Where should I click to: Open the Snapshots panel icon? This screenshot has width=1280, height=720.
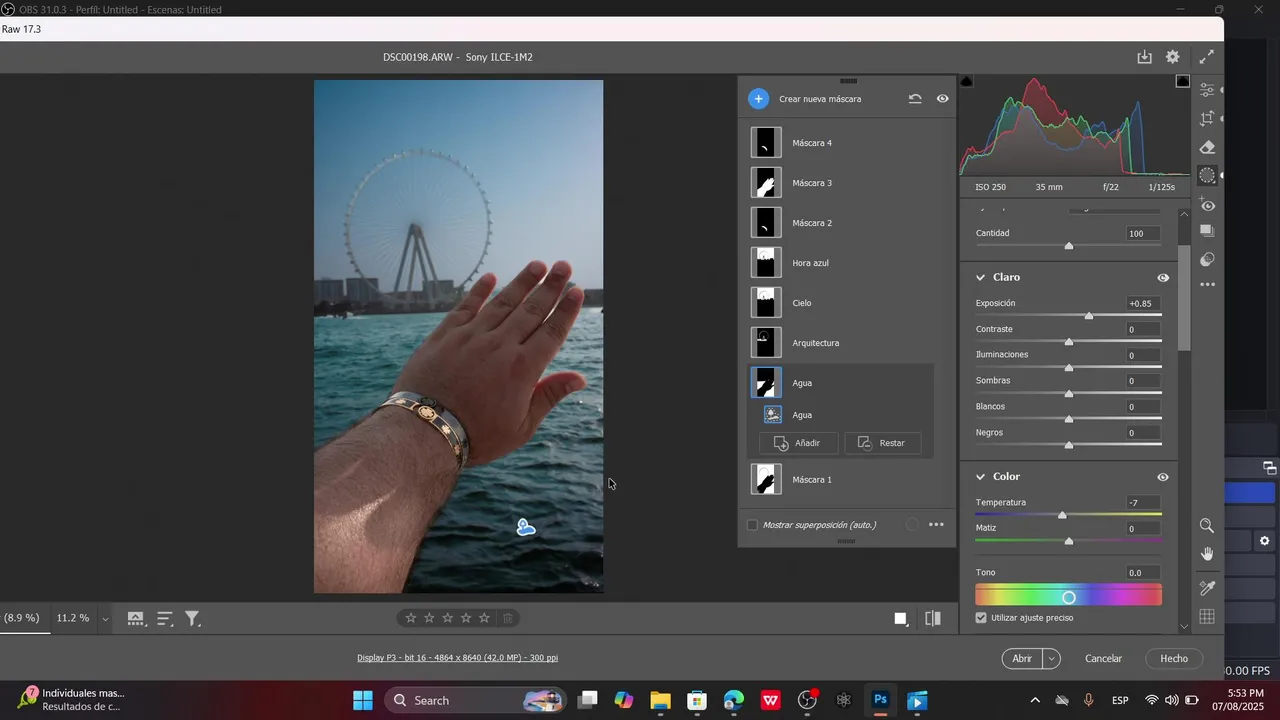tap(1207, 230)
